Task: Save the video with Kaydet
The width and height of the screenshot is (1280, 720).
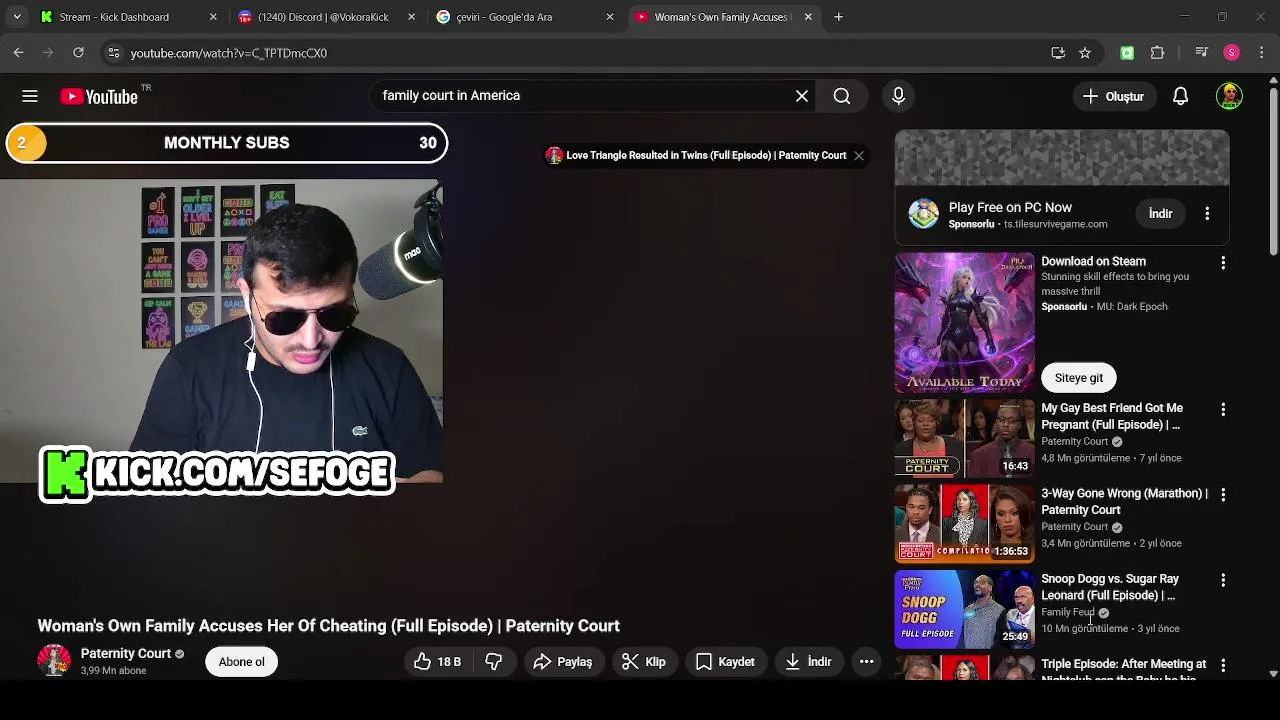Action: [x=725, y=662]
